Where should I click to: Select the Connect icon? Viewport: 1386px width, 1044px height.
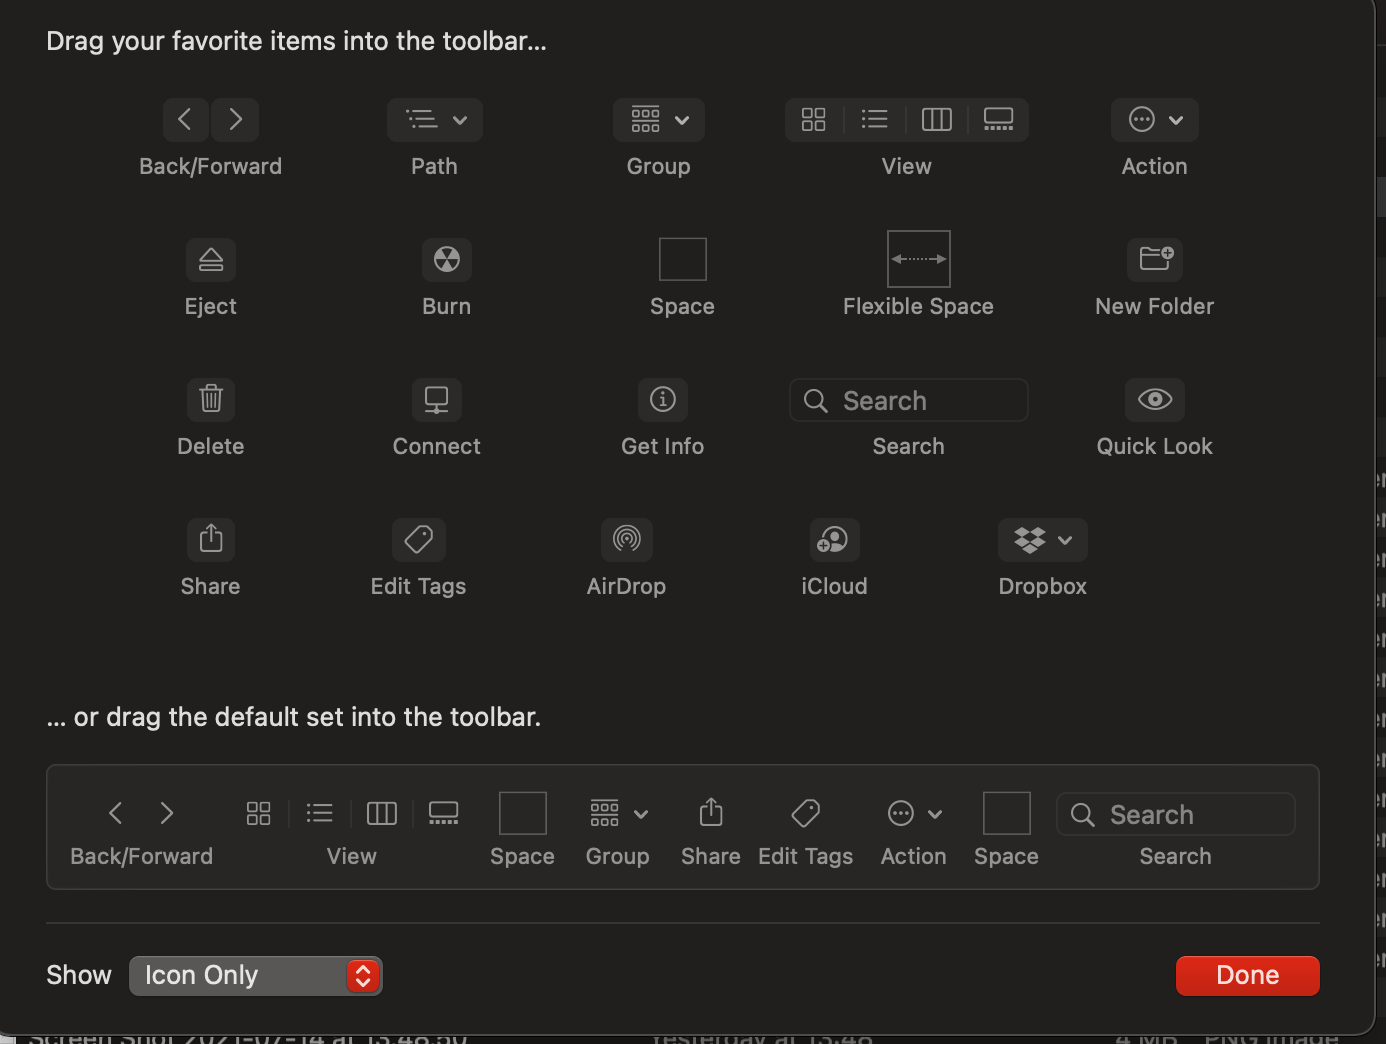(x=436, y=399)
